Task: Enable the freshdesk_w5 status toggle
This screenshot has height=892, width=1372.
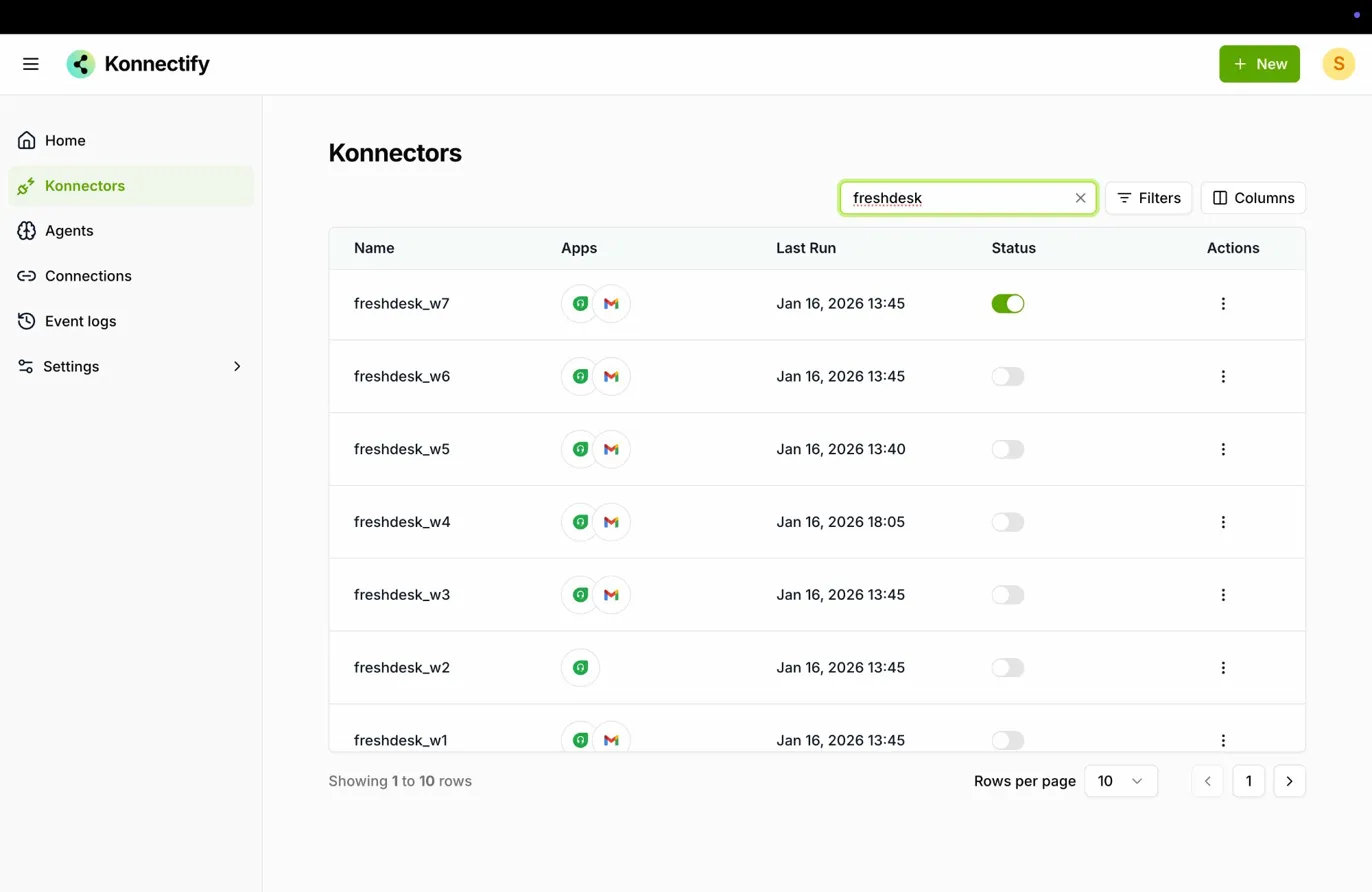Action: pos(1008,450)
